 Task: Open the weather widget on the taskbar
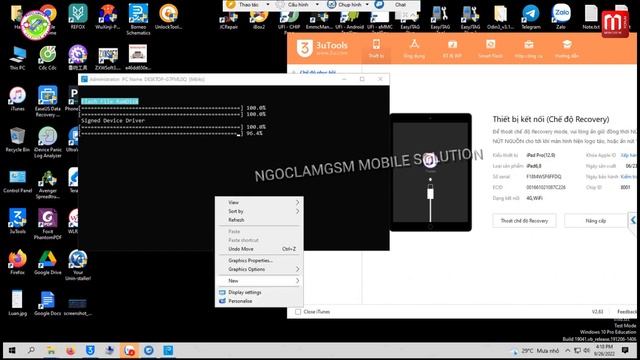coord(536,351)
